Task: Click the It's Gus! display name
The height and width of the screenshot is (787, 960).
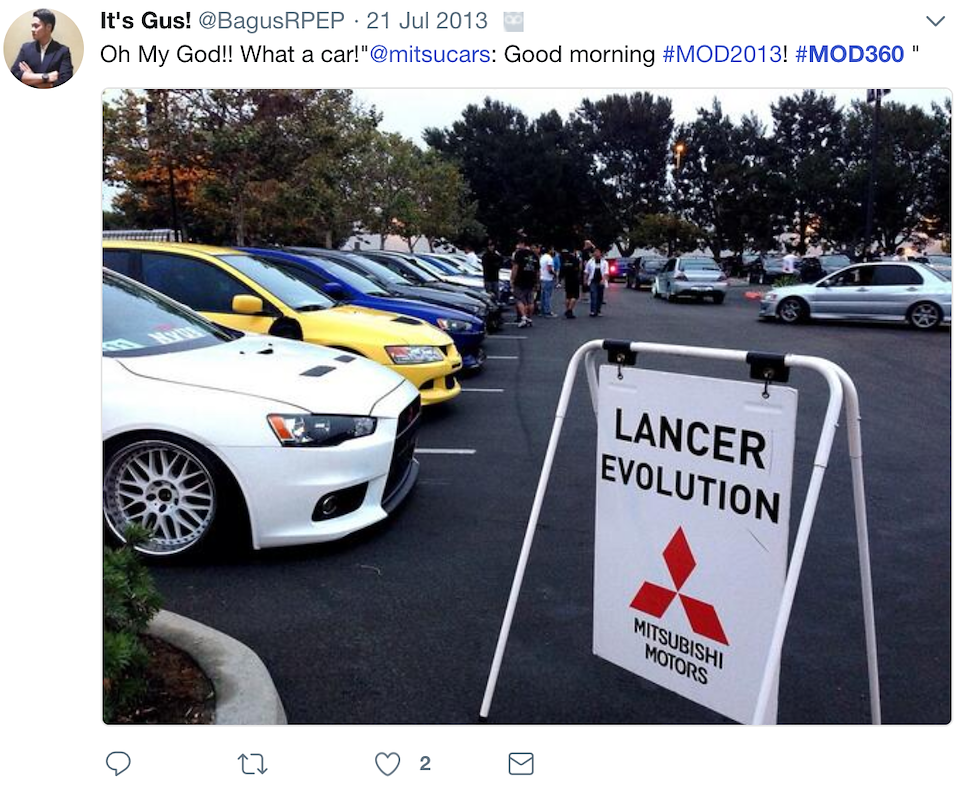Action: click(x=146, y=21)
